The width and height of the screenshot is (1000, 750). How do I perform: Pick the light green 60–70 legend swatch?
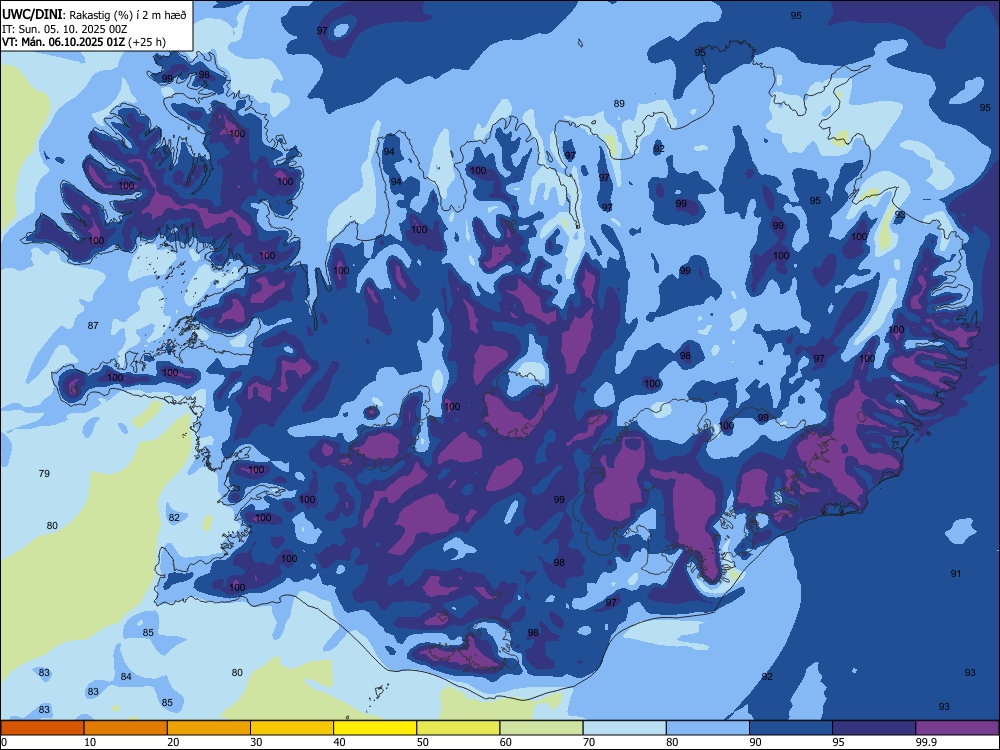(x=541, y=728)
